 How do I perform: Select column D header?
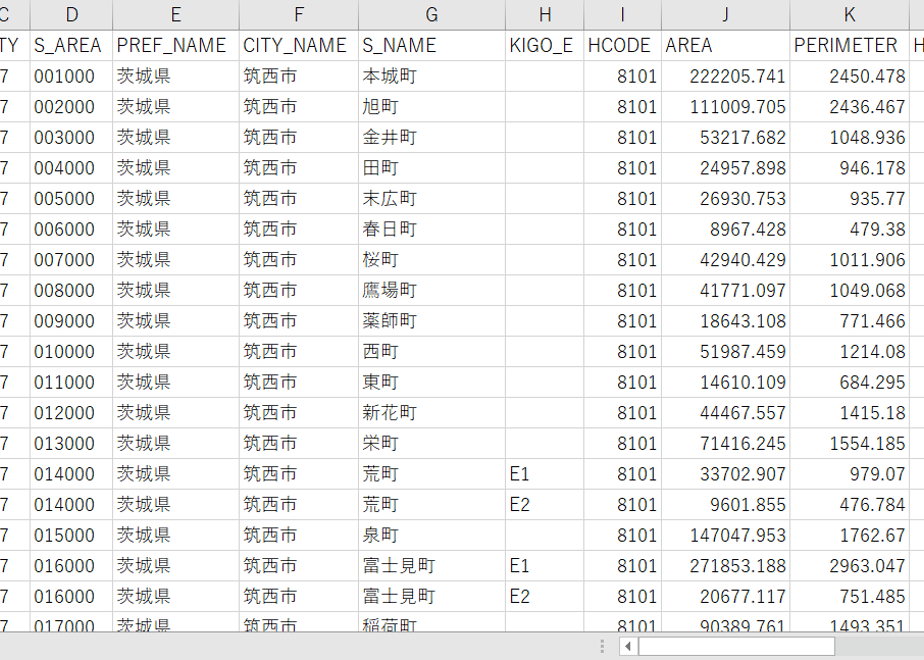coord(71,15)
